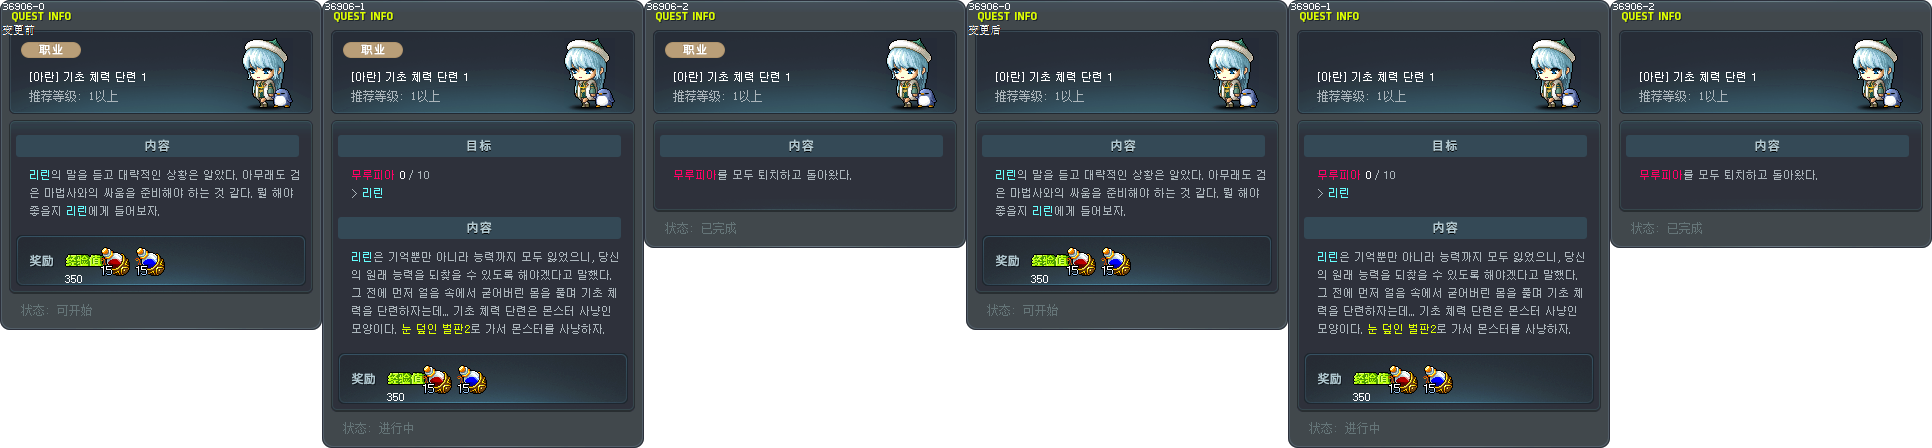Viewport: 1932px width, 448px height.
Task: Click the QUEST INFO title of the 变更后 panel
Action: pyautogui.click(x=1007, y=16)
